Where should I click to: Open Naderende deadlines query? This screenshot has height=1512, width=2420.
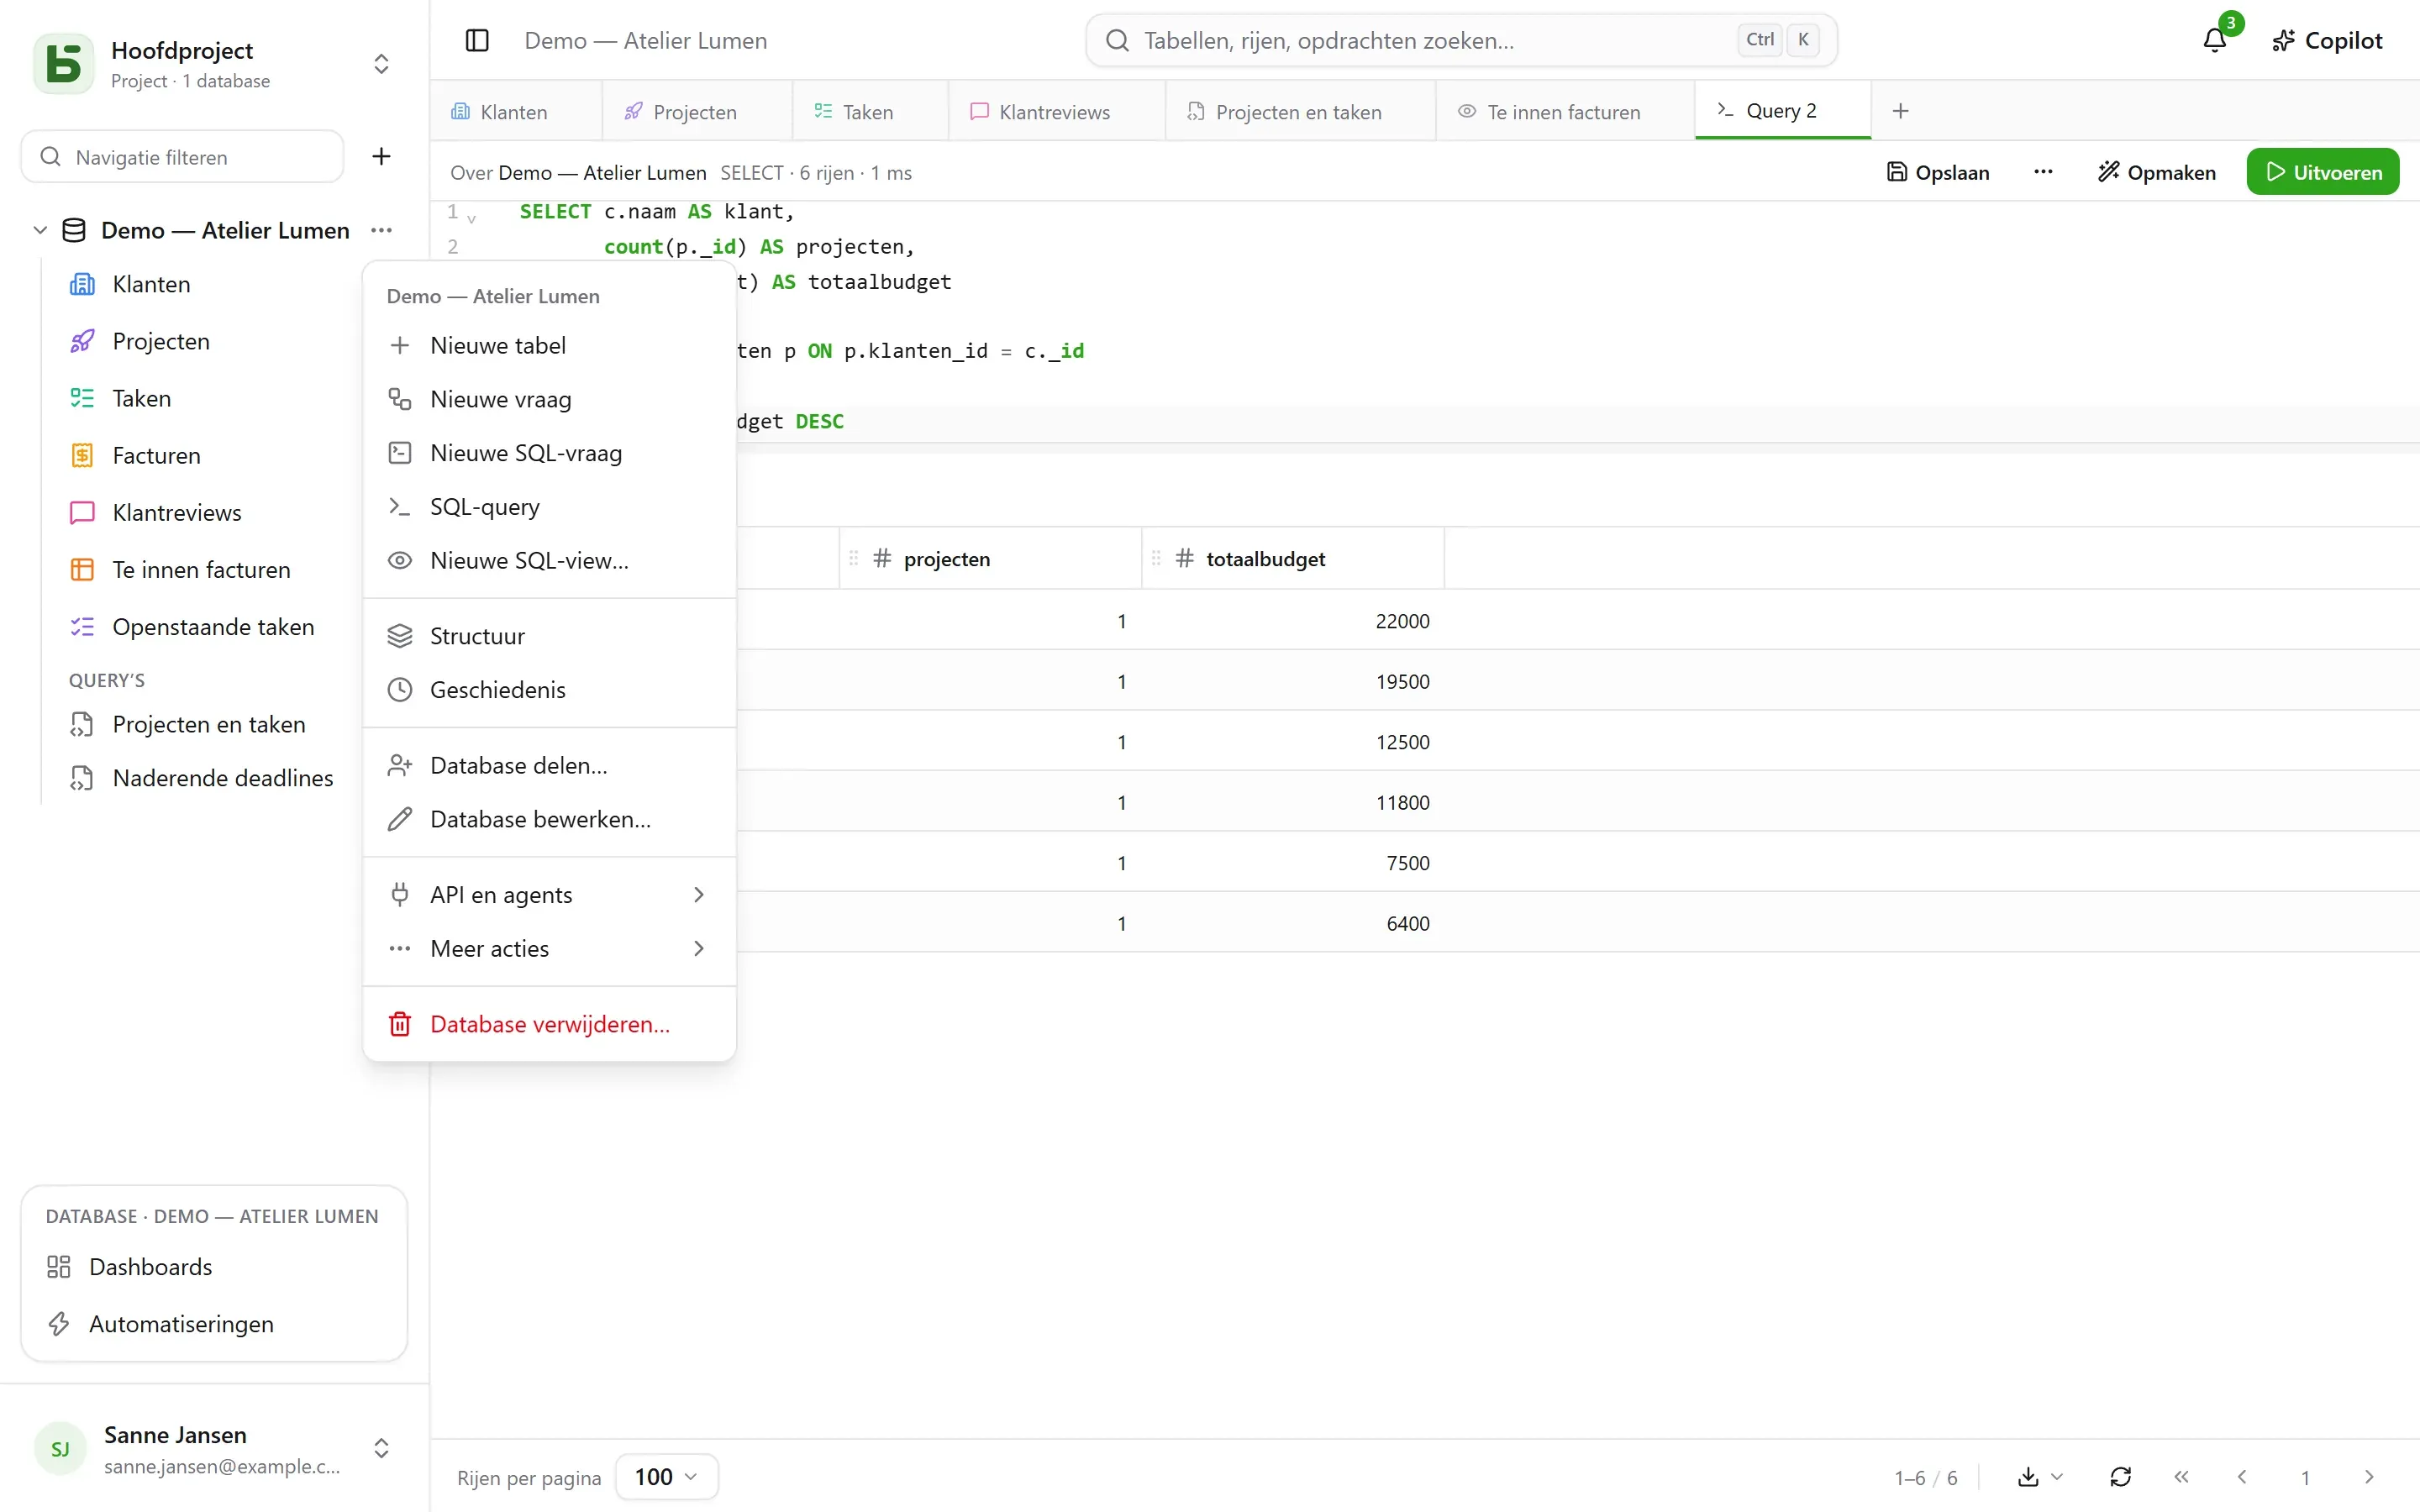coord(200,778)
